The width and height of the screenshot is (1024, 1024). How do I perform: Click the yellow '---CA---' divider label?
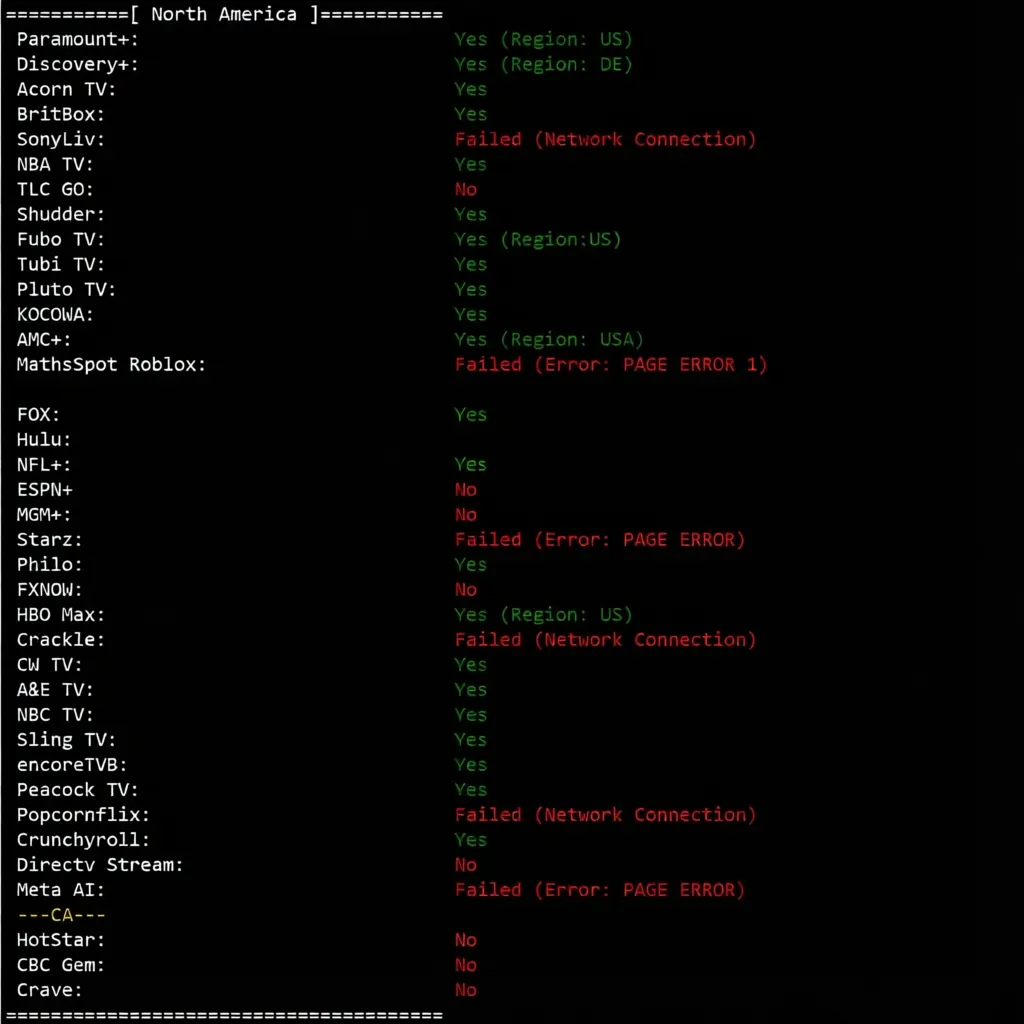pos(61,915)
